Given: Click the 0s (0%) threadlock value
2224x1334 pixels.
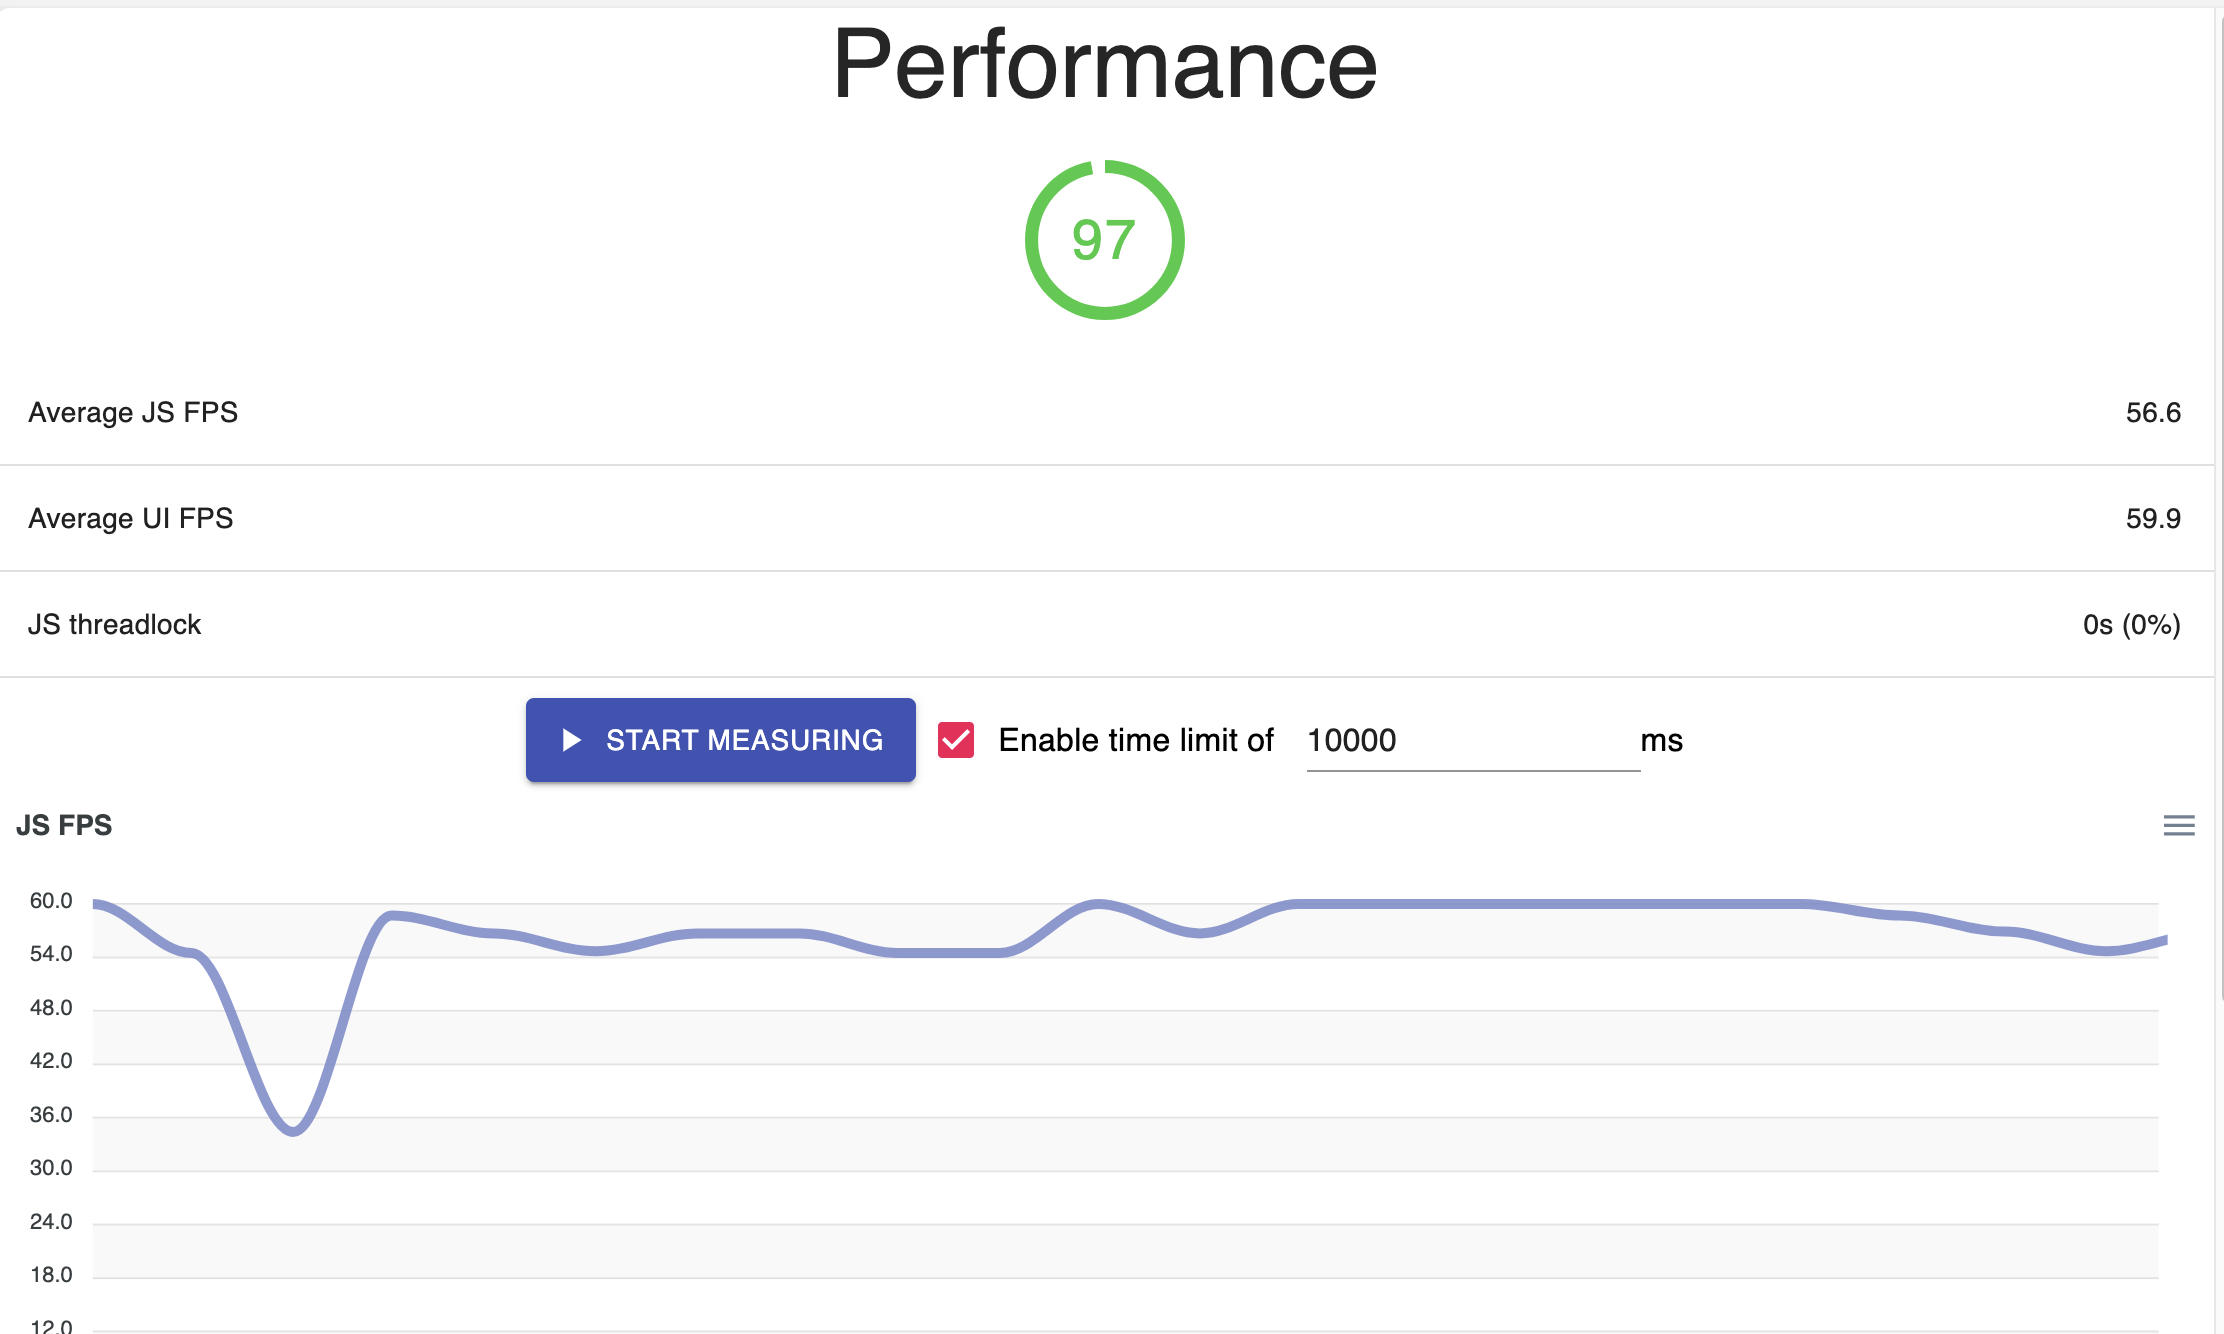Looking at the screenshot, I should tap(2131, 624).
